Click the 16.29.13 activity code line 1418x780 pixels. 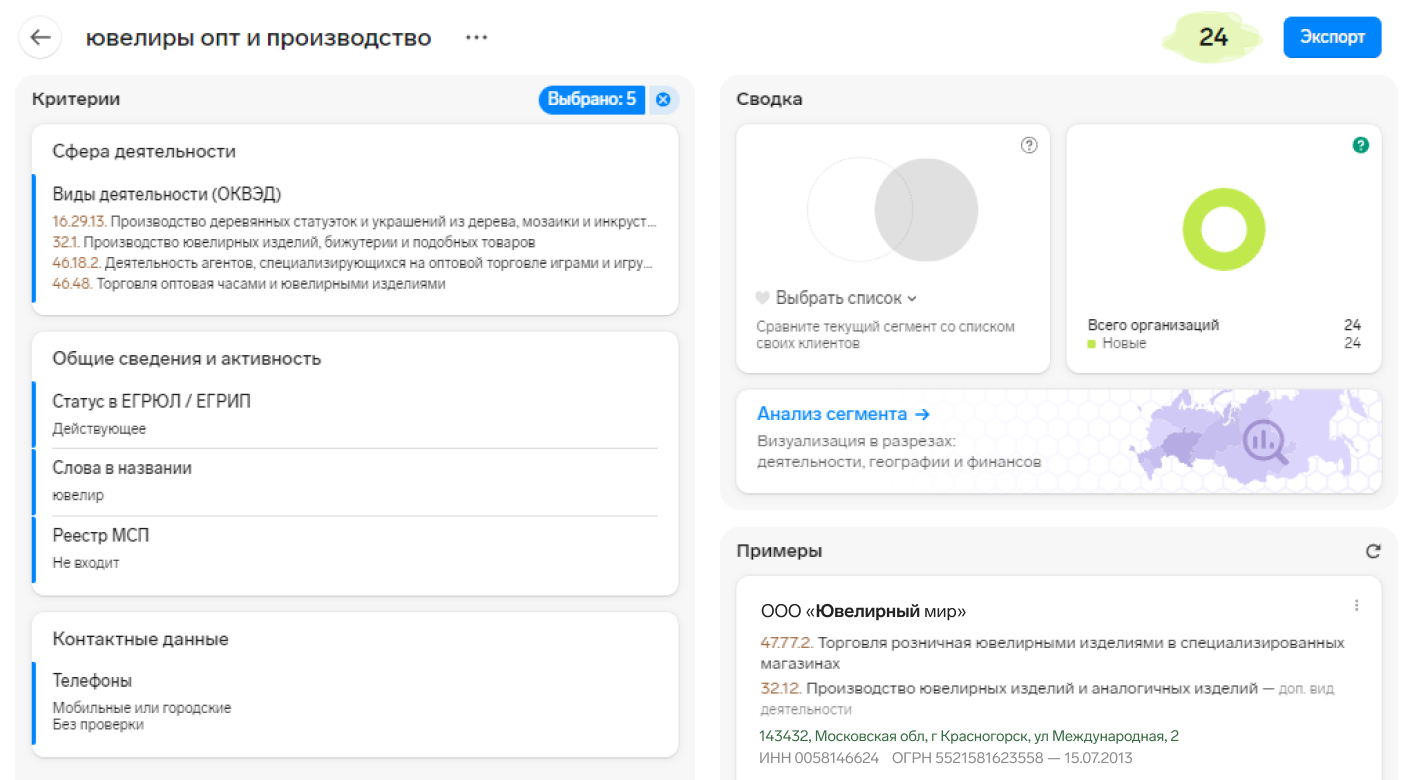(x=355, y=221)
